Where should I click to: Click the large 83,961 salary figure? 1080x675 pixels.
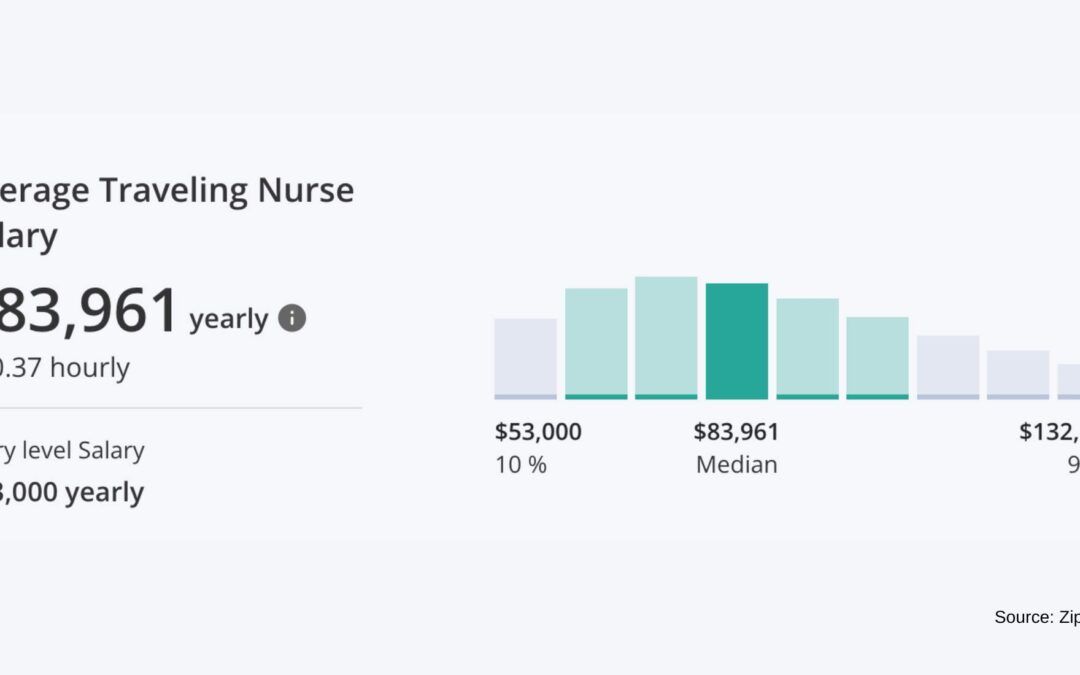(90, 311)
